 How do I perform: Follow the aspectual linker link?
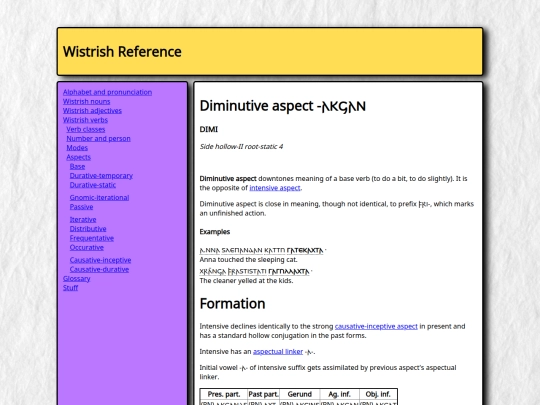278,351
